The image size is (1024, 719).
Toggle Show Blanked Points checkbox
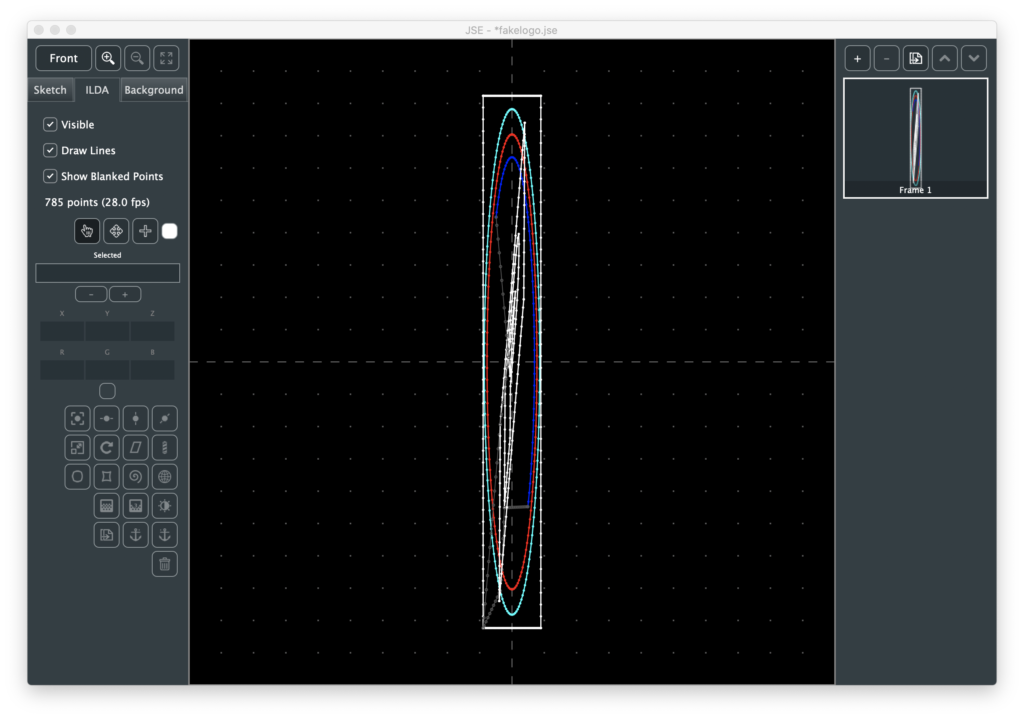pos(50,176)
